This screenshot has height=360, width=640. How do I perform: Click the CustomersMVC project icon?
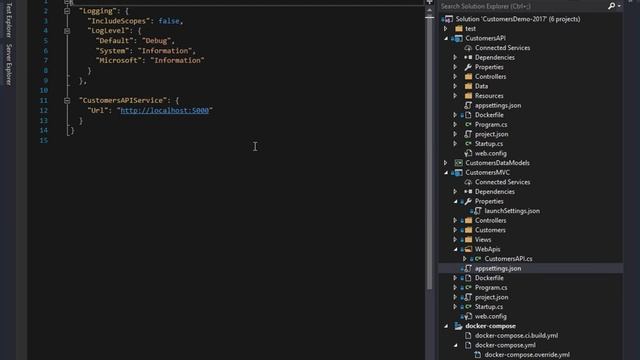coord(458,173)
